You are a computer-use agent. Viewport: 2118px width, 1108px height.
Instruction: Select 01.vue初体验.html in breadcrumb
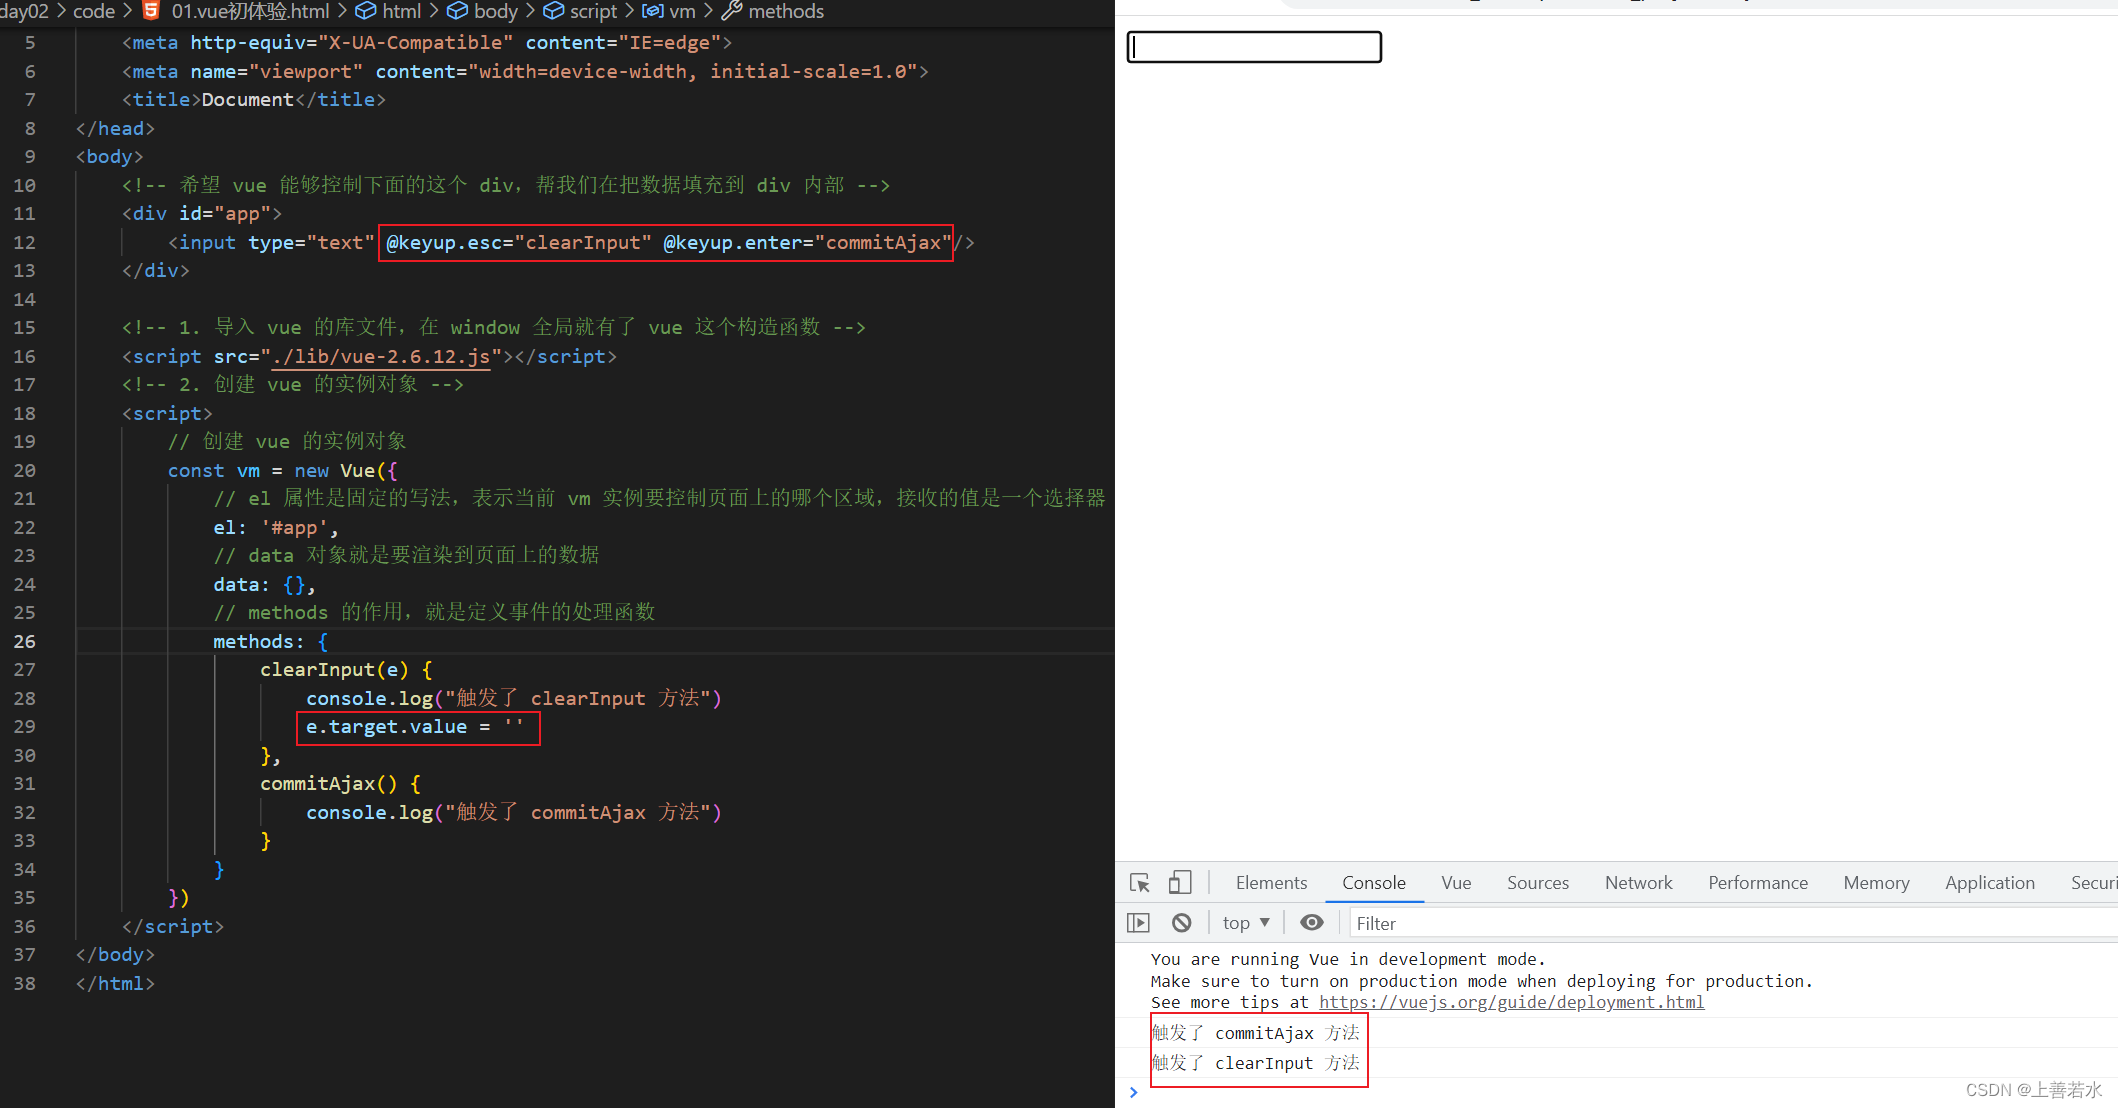coord(250,11)
